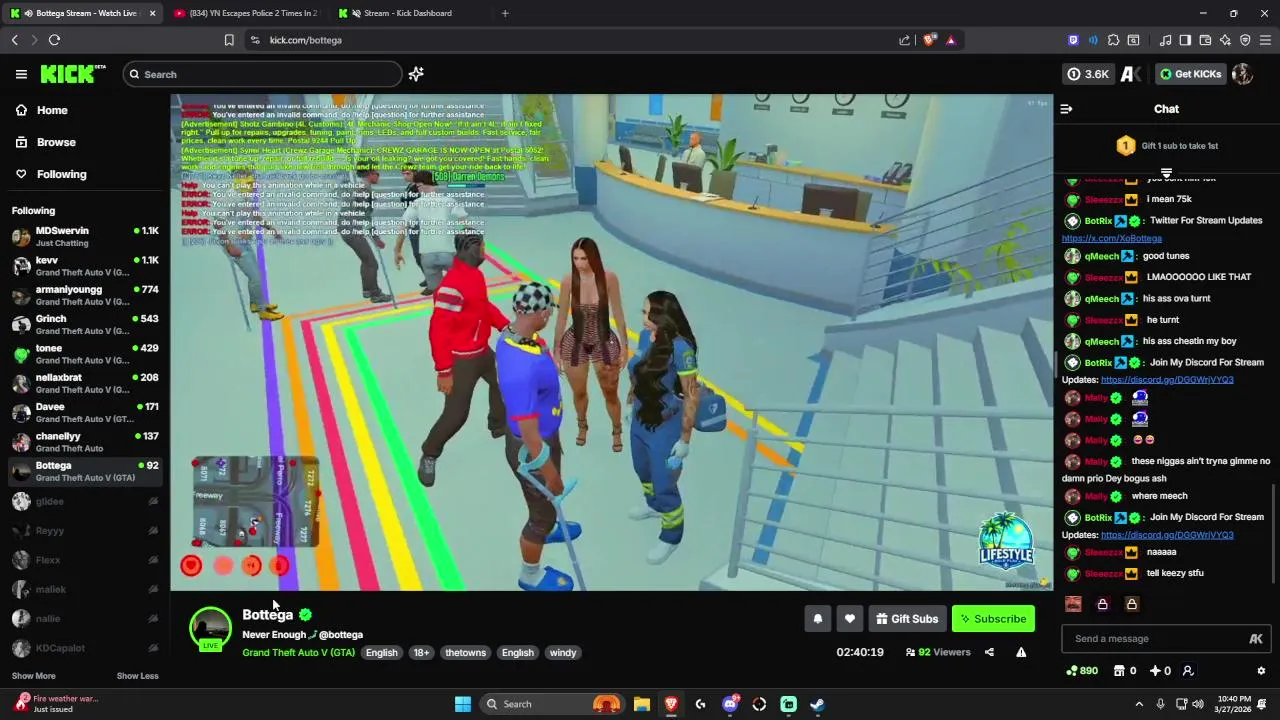Show hidden system tray icons
Viewport: 1280px width, 720px height.
click(x=1139, y=704)
